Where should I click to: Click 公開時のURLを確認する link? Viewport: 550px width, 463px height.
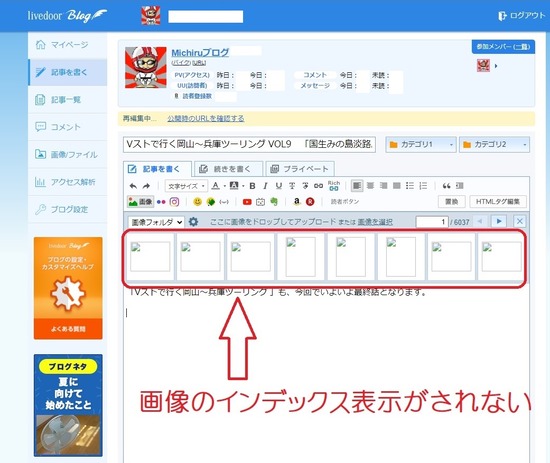coord(206,119)
